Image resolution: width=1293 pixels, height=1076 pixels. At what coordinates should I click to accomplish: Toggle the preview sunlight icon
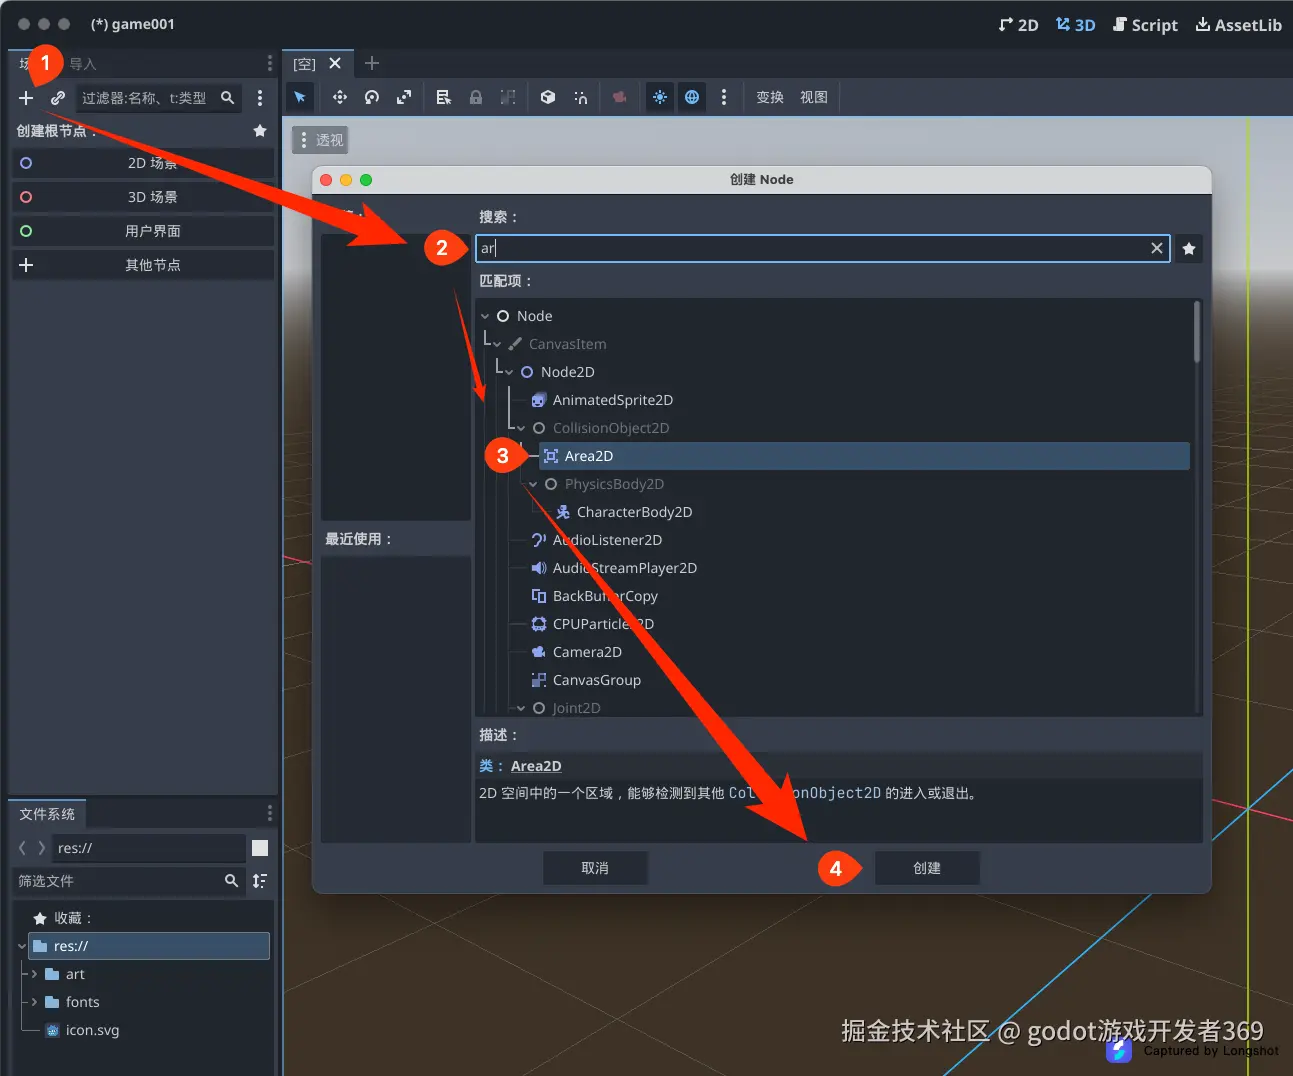tap(660, 97)
